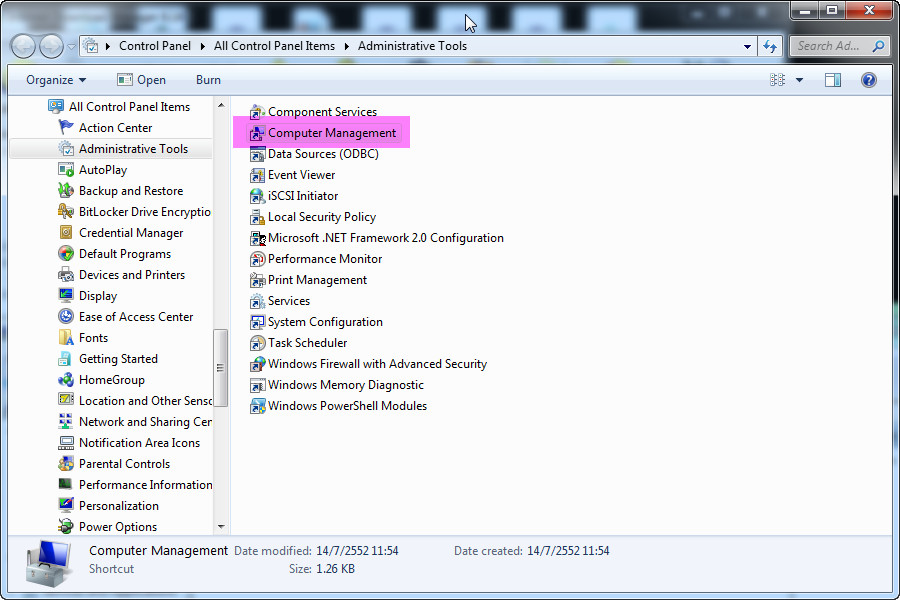Click the Search Administrative Tools box
The height and width of the screenshot is (600, 900).
point(840,47)
